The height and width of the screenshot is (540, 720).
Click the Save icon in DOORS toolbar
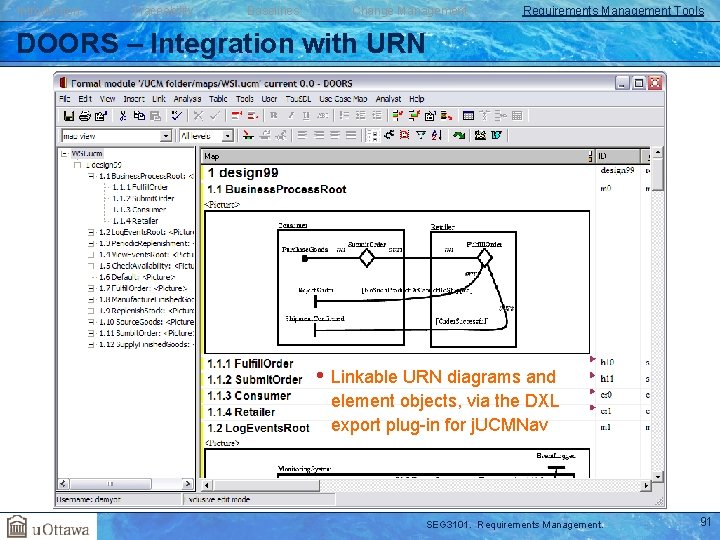click(69, 116)
